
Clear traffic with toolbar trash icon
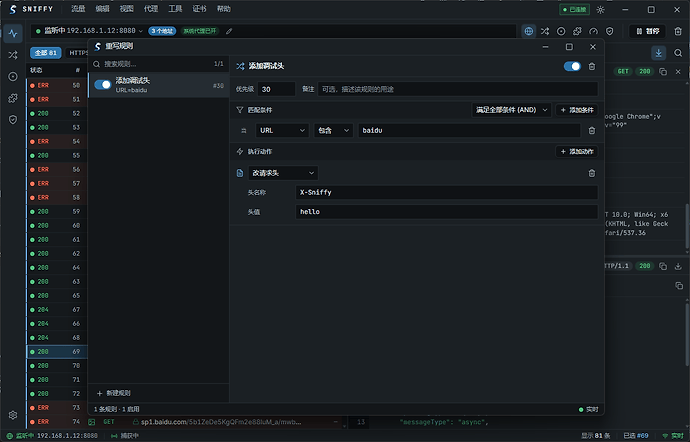[678, 31]
